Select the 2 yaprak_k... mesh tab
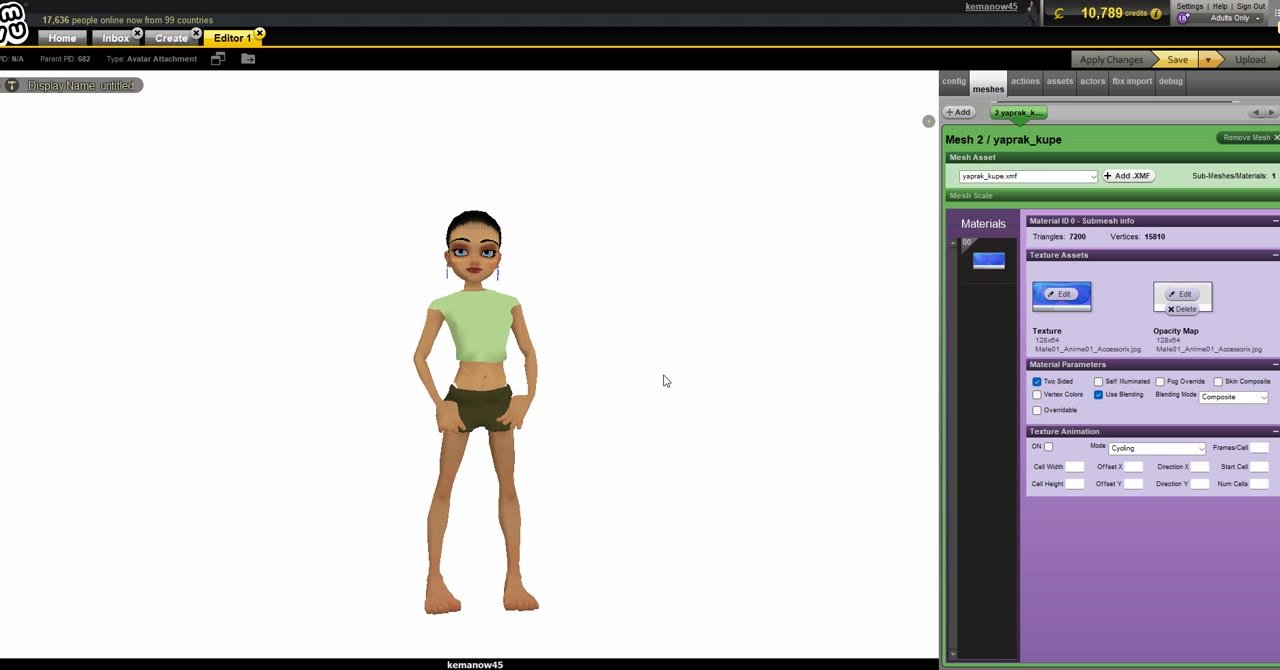The image size is (1280, 670). click(x=1018, y=113)
